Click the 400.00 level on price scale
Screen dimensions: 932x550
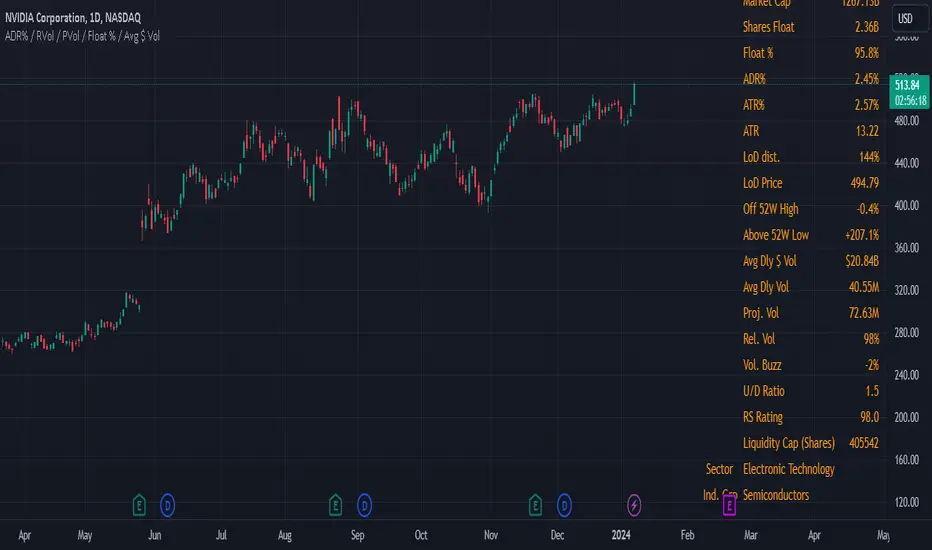point(907,206)
